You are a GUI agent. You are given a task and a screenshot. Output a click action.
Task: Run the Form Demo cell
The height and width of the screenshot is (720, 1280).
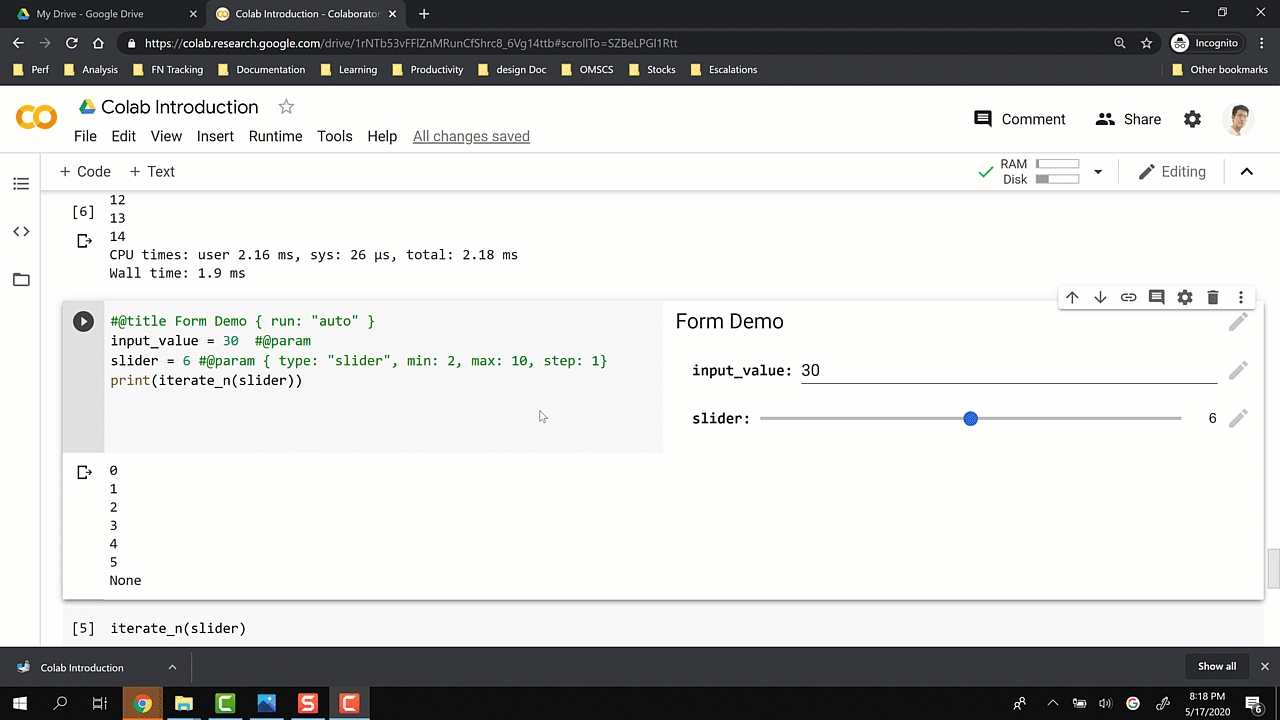(83, 321)
